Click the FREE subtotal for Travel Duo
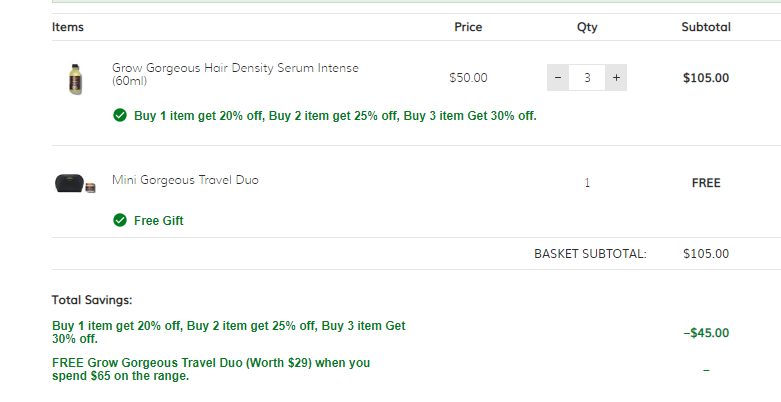 [706, 183]
